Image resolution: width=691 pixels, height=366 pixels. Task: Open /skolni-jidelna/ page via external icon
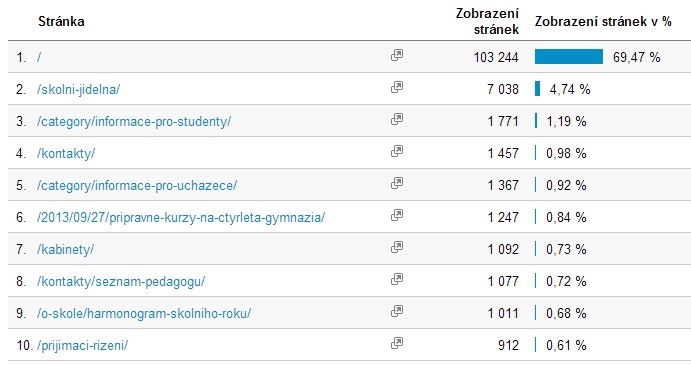coord(397,87)
